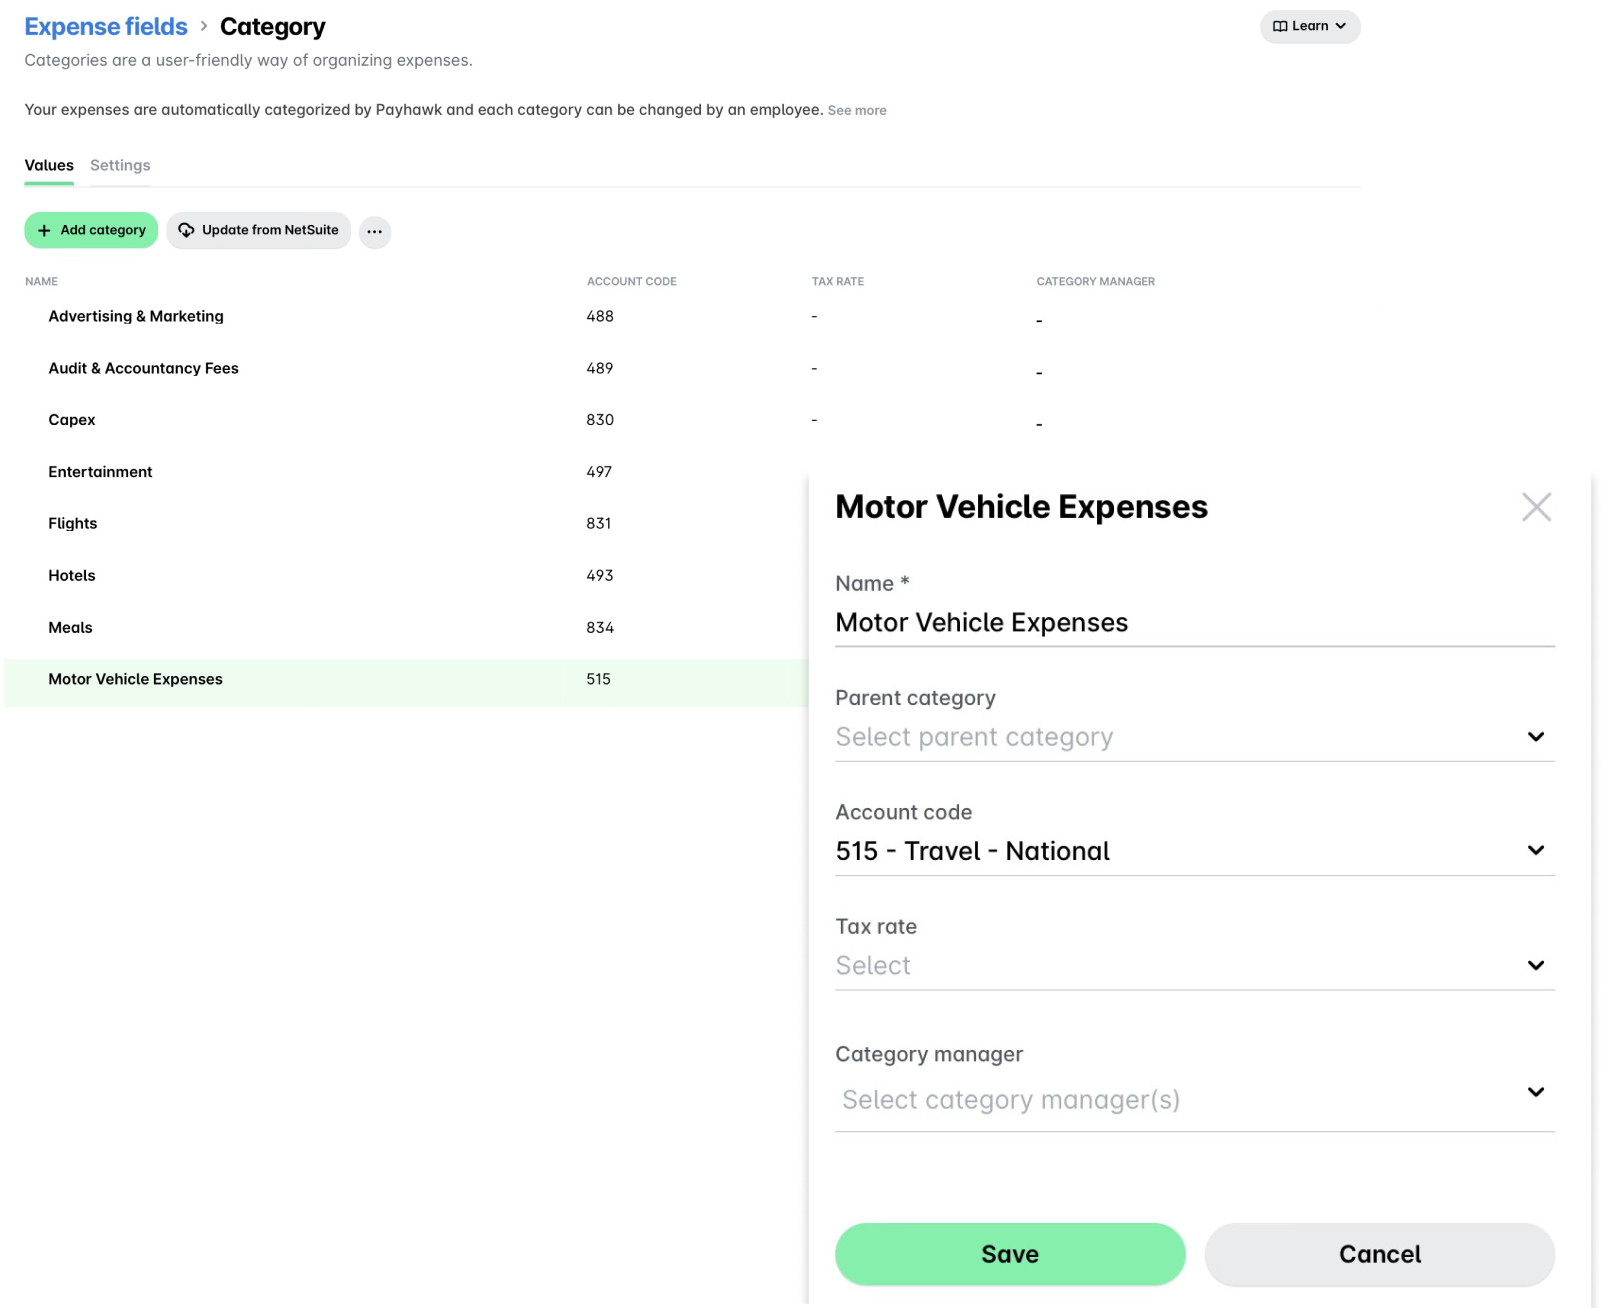This screenshot has width=1606, height=1308.
Task: Close the Motor Vehicle Expenses panel
Action: [1536, 507]
